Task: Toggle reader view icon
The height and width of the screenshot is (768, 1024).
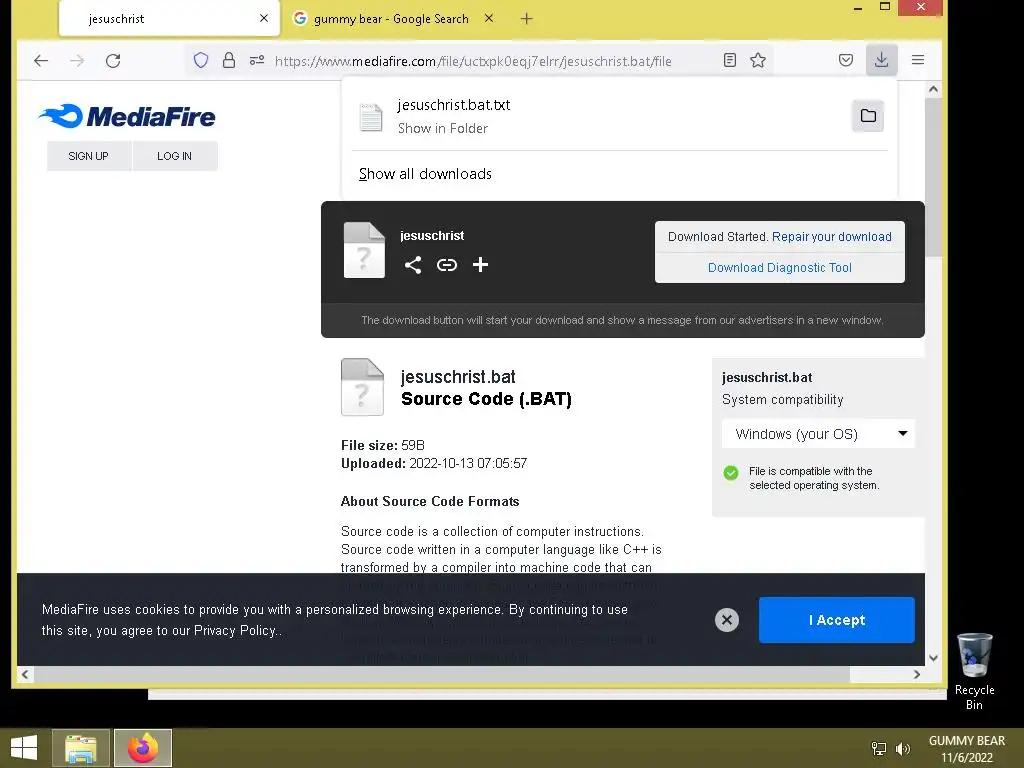Action: point(730,61)
